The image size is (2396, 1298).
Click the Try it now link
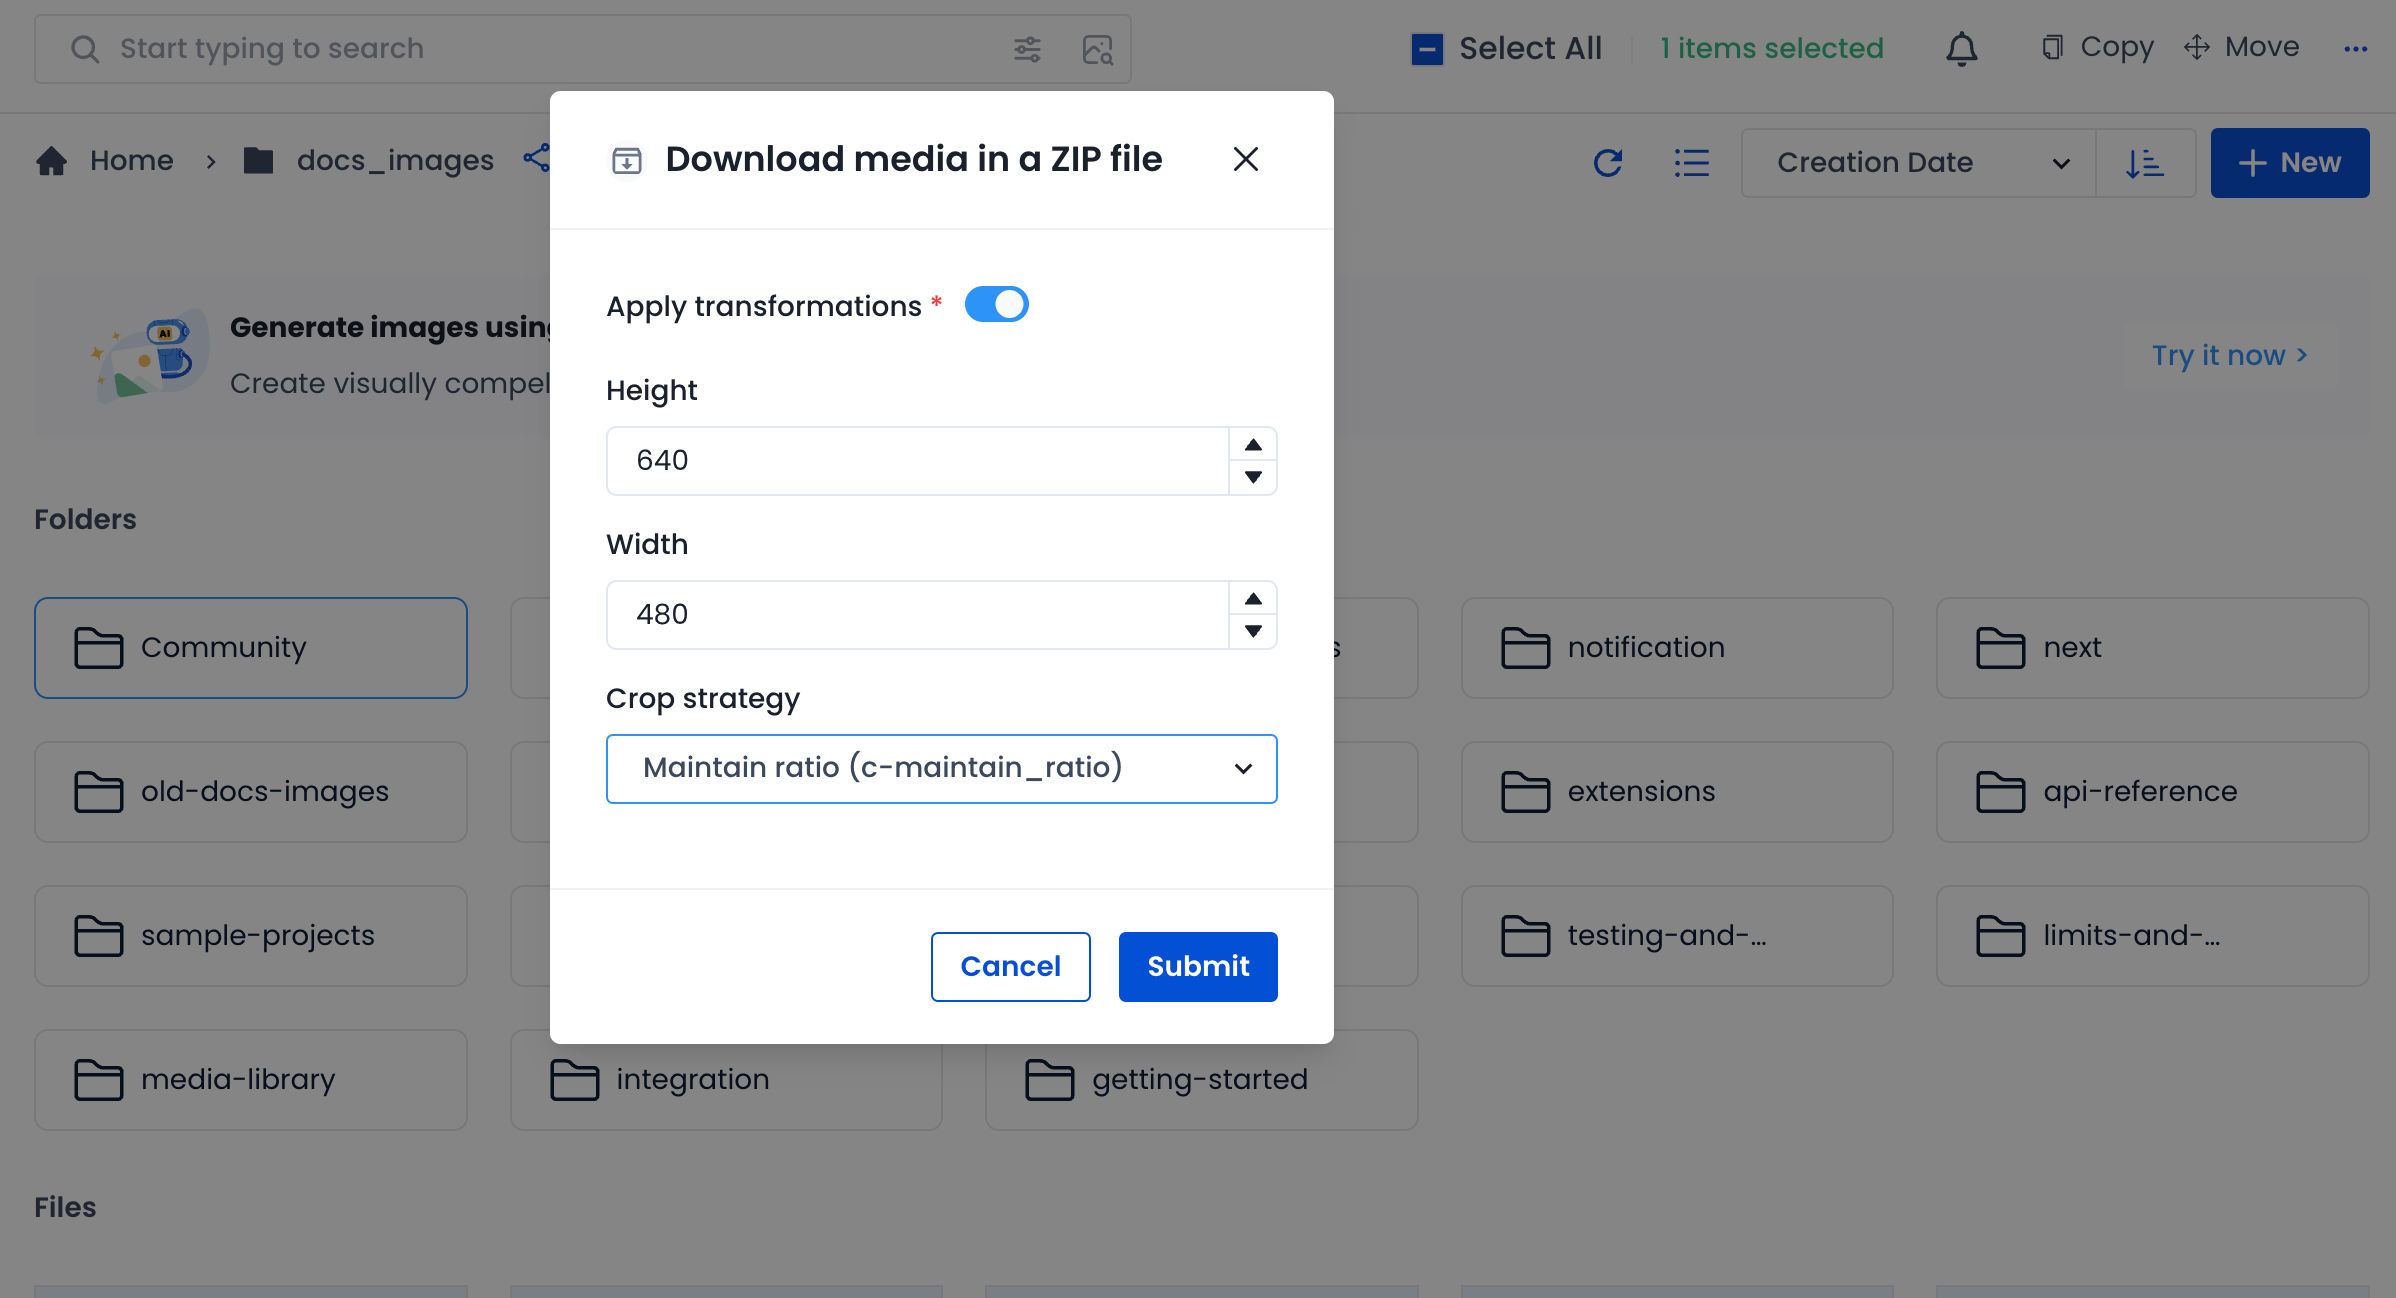[x=2229, y=355]
